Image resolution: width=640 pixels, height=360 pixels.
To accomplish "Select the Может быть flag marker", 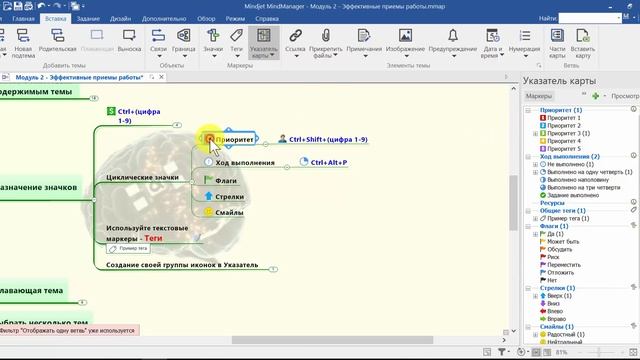I will pos(559,242).
